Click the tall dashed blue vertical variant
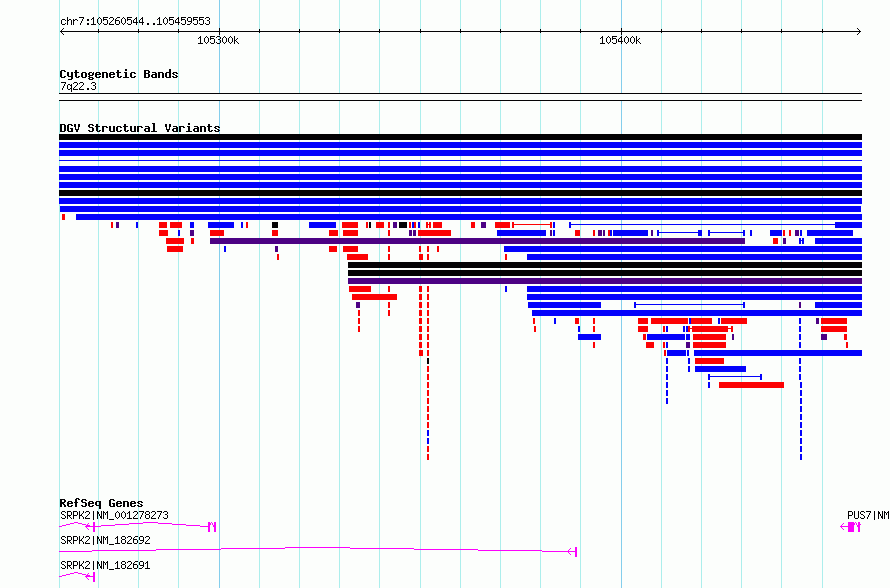 pyautogui.click(x=800, y=389)
